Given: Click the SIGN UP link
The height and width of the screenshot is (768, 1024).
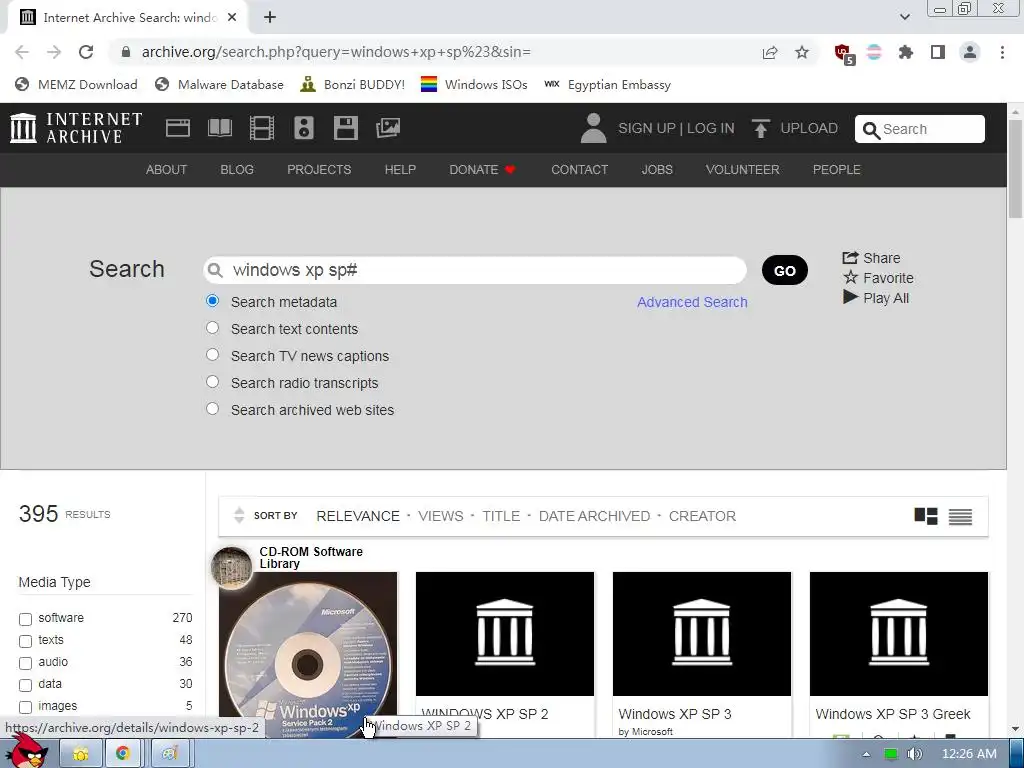Looking at the screenshot, I should click(647, 128).
